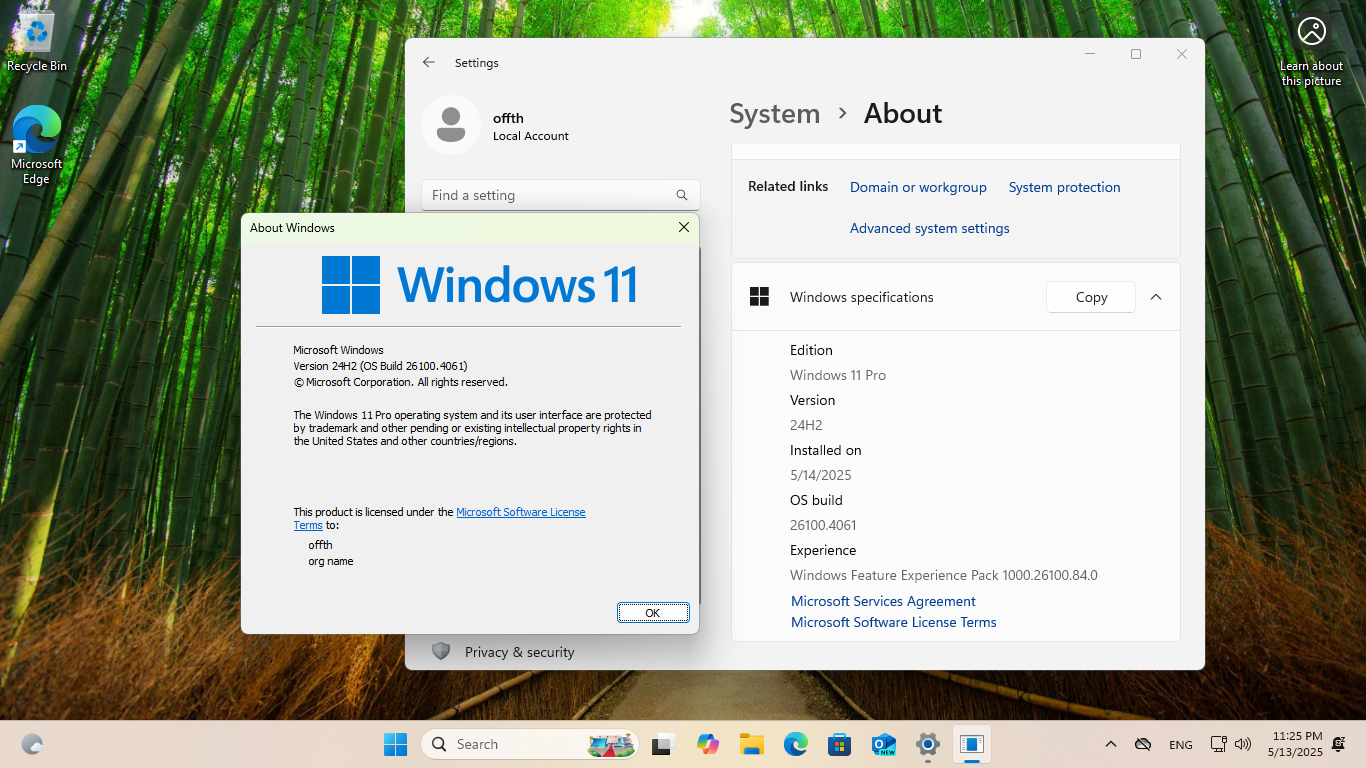1366x768 pixels.
Task: Click the About Windows title bar text
Action: click(x=292, y=228)
